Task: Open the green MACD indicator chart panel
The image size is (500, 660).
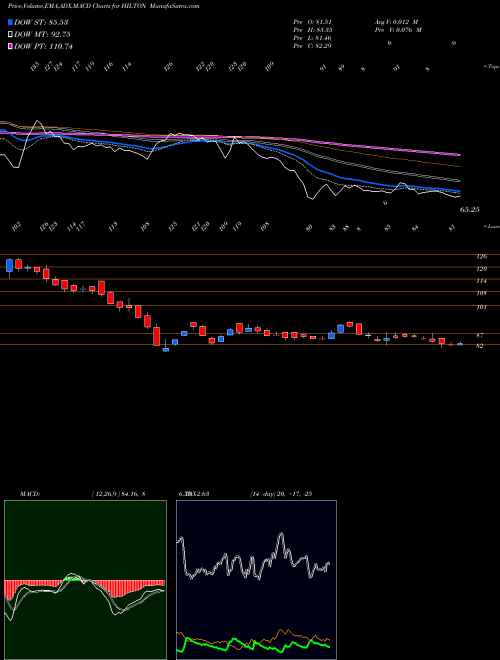Action: pyautogui.click(x=85, y=580)
